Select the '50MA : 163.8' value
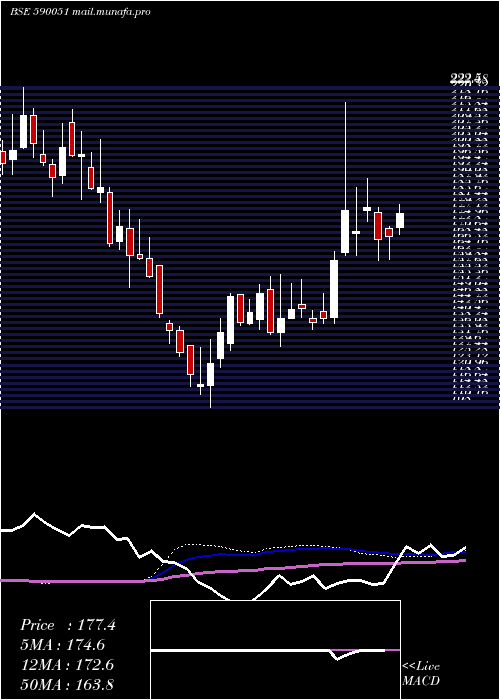 click(x=67, y=684)
